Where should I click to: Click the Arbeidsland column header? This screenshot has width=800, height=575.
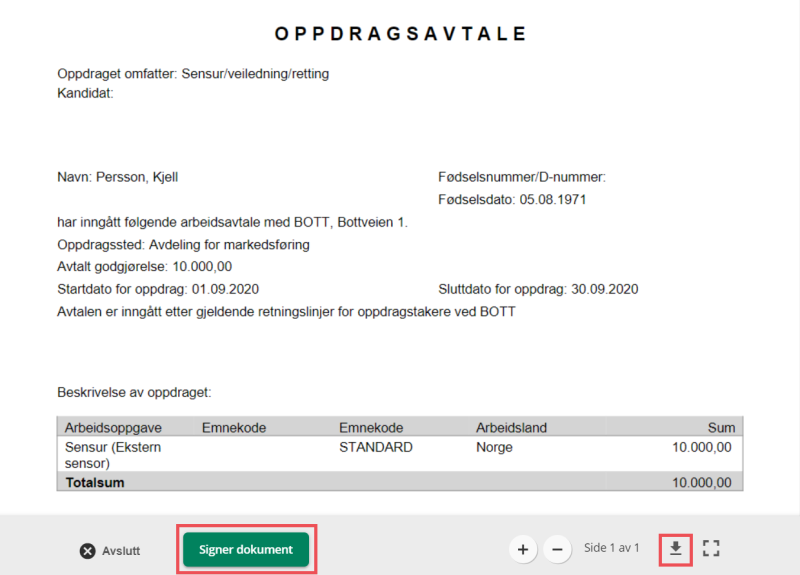click(x=511, y=428)
